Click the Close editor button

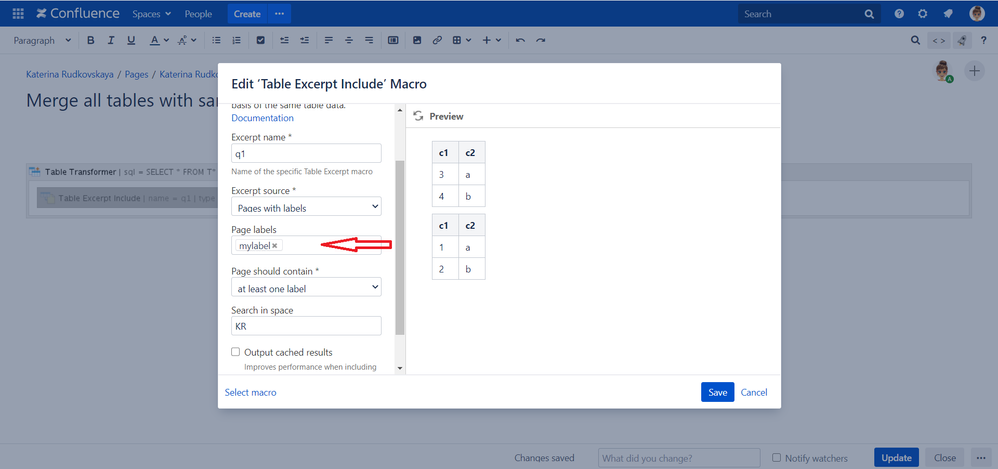945,458
